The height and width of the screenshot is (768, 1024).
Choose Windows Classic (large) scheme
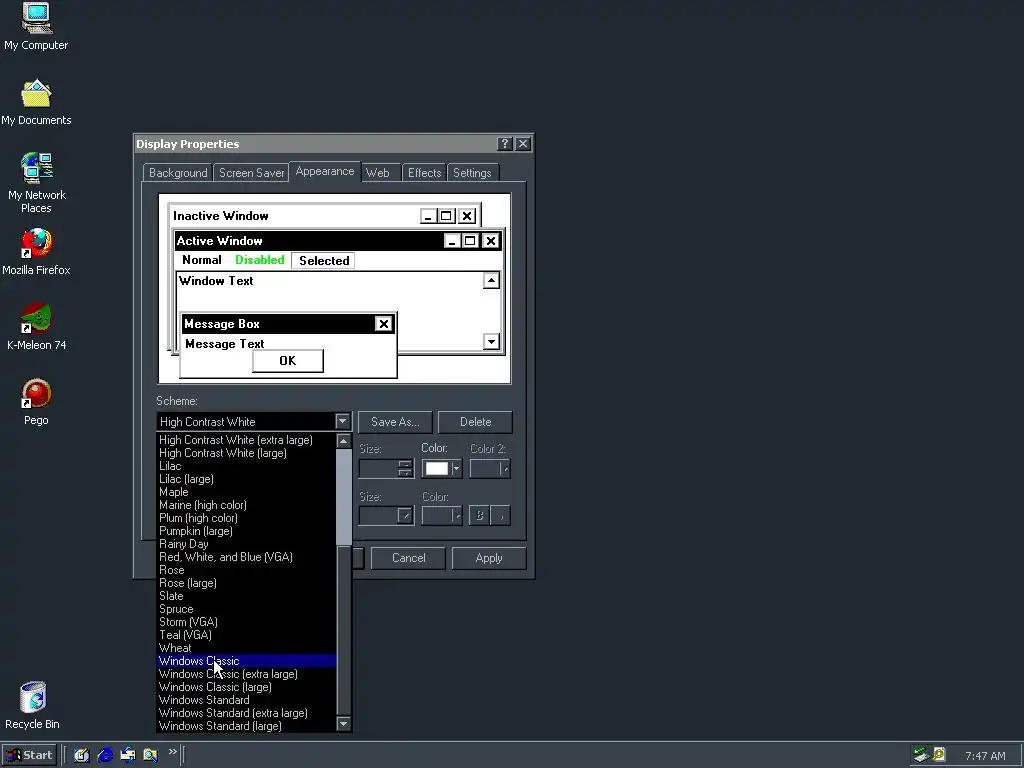click(246, 687)
